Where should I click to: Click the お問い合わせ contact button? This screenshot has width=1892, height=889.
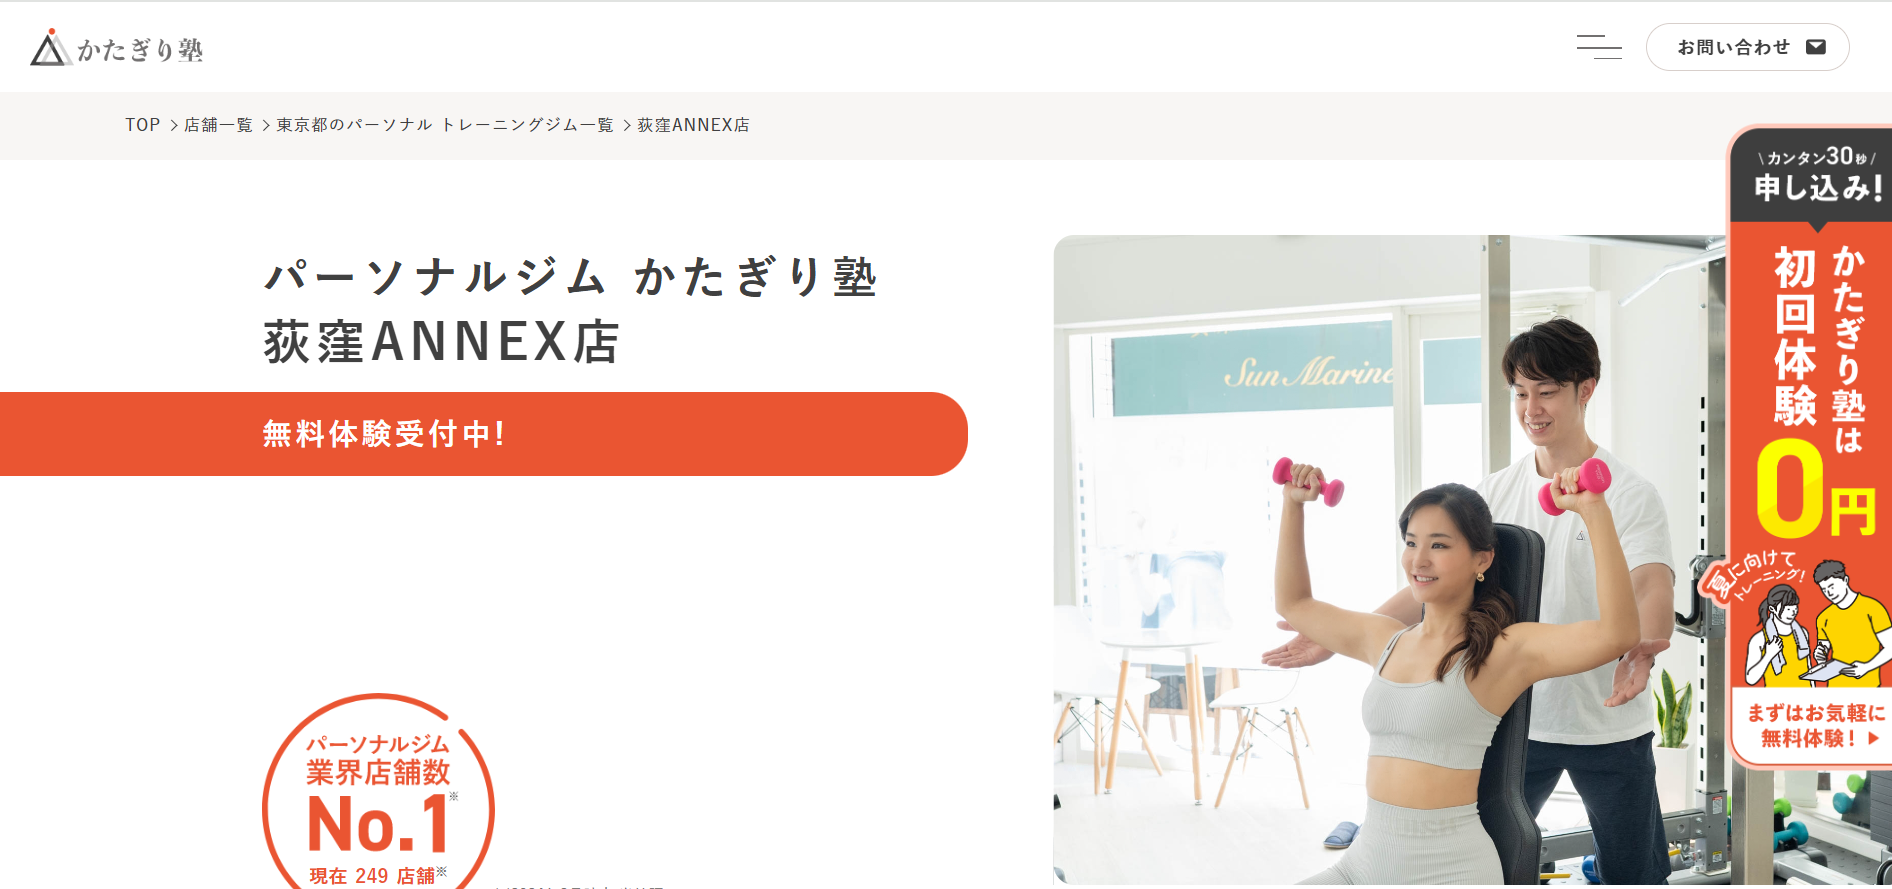tap(1747, 47)
